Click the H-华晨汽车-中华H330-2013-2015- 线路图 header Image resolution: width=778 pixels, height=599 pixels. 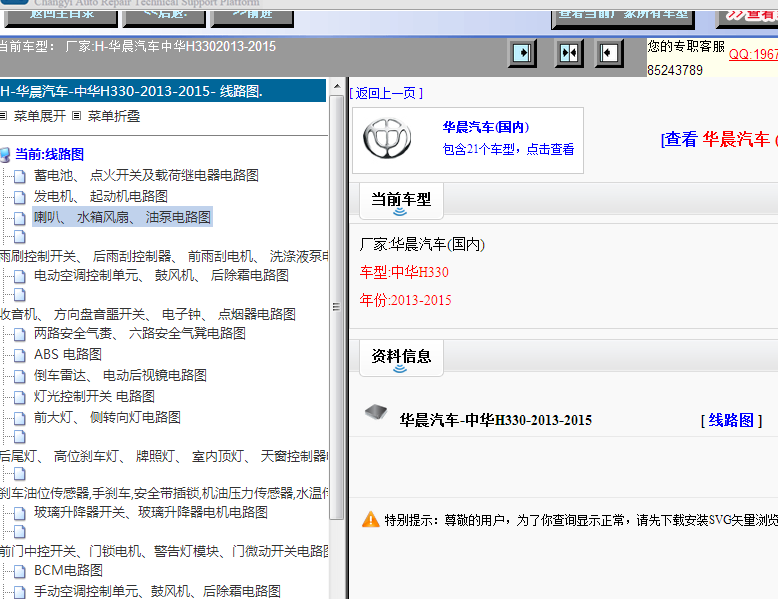tap(163, 91)
